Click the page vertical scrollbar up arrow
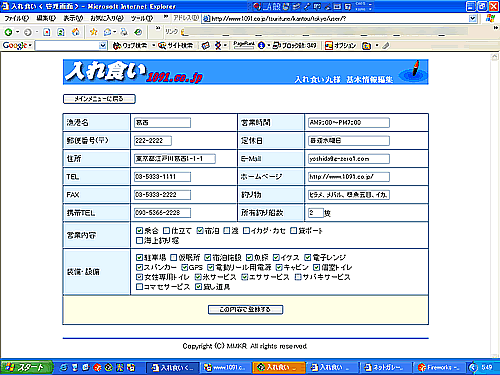 point(495,57)
